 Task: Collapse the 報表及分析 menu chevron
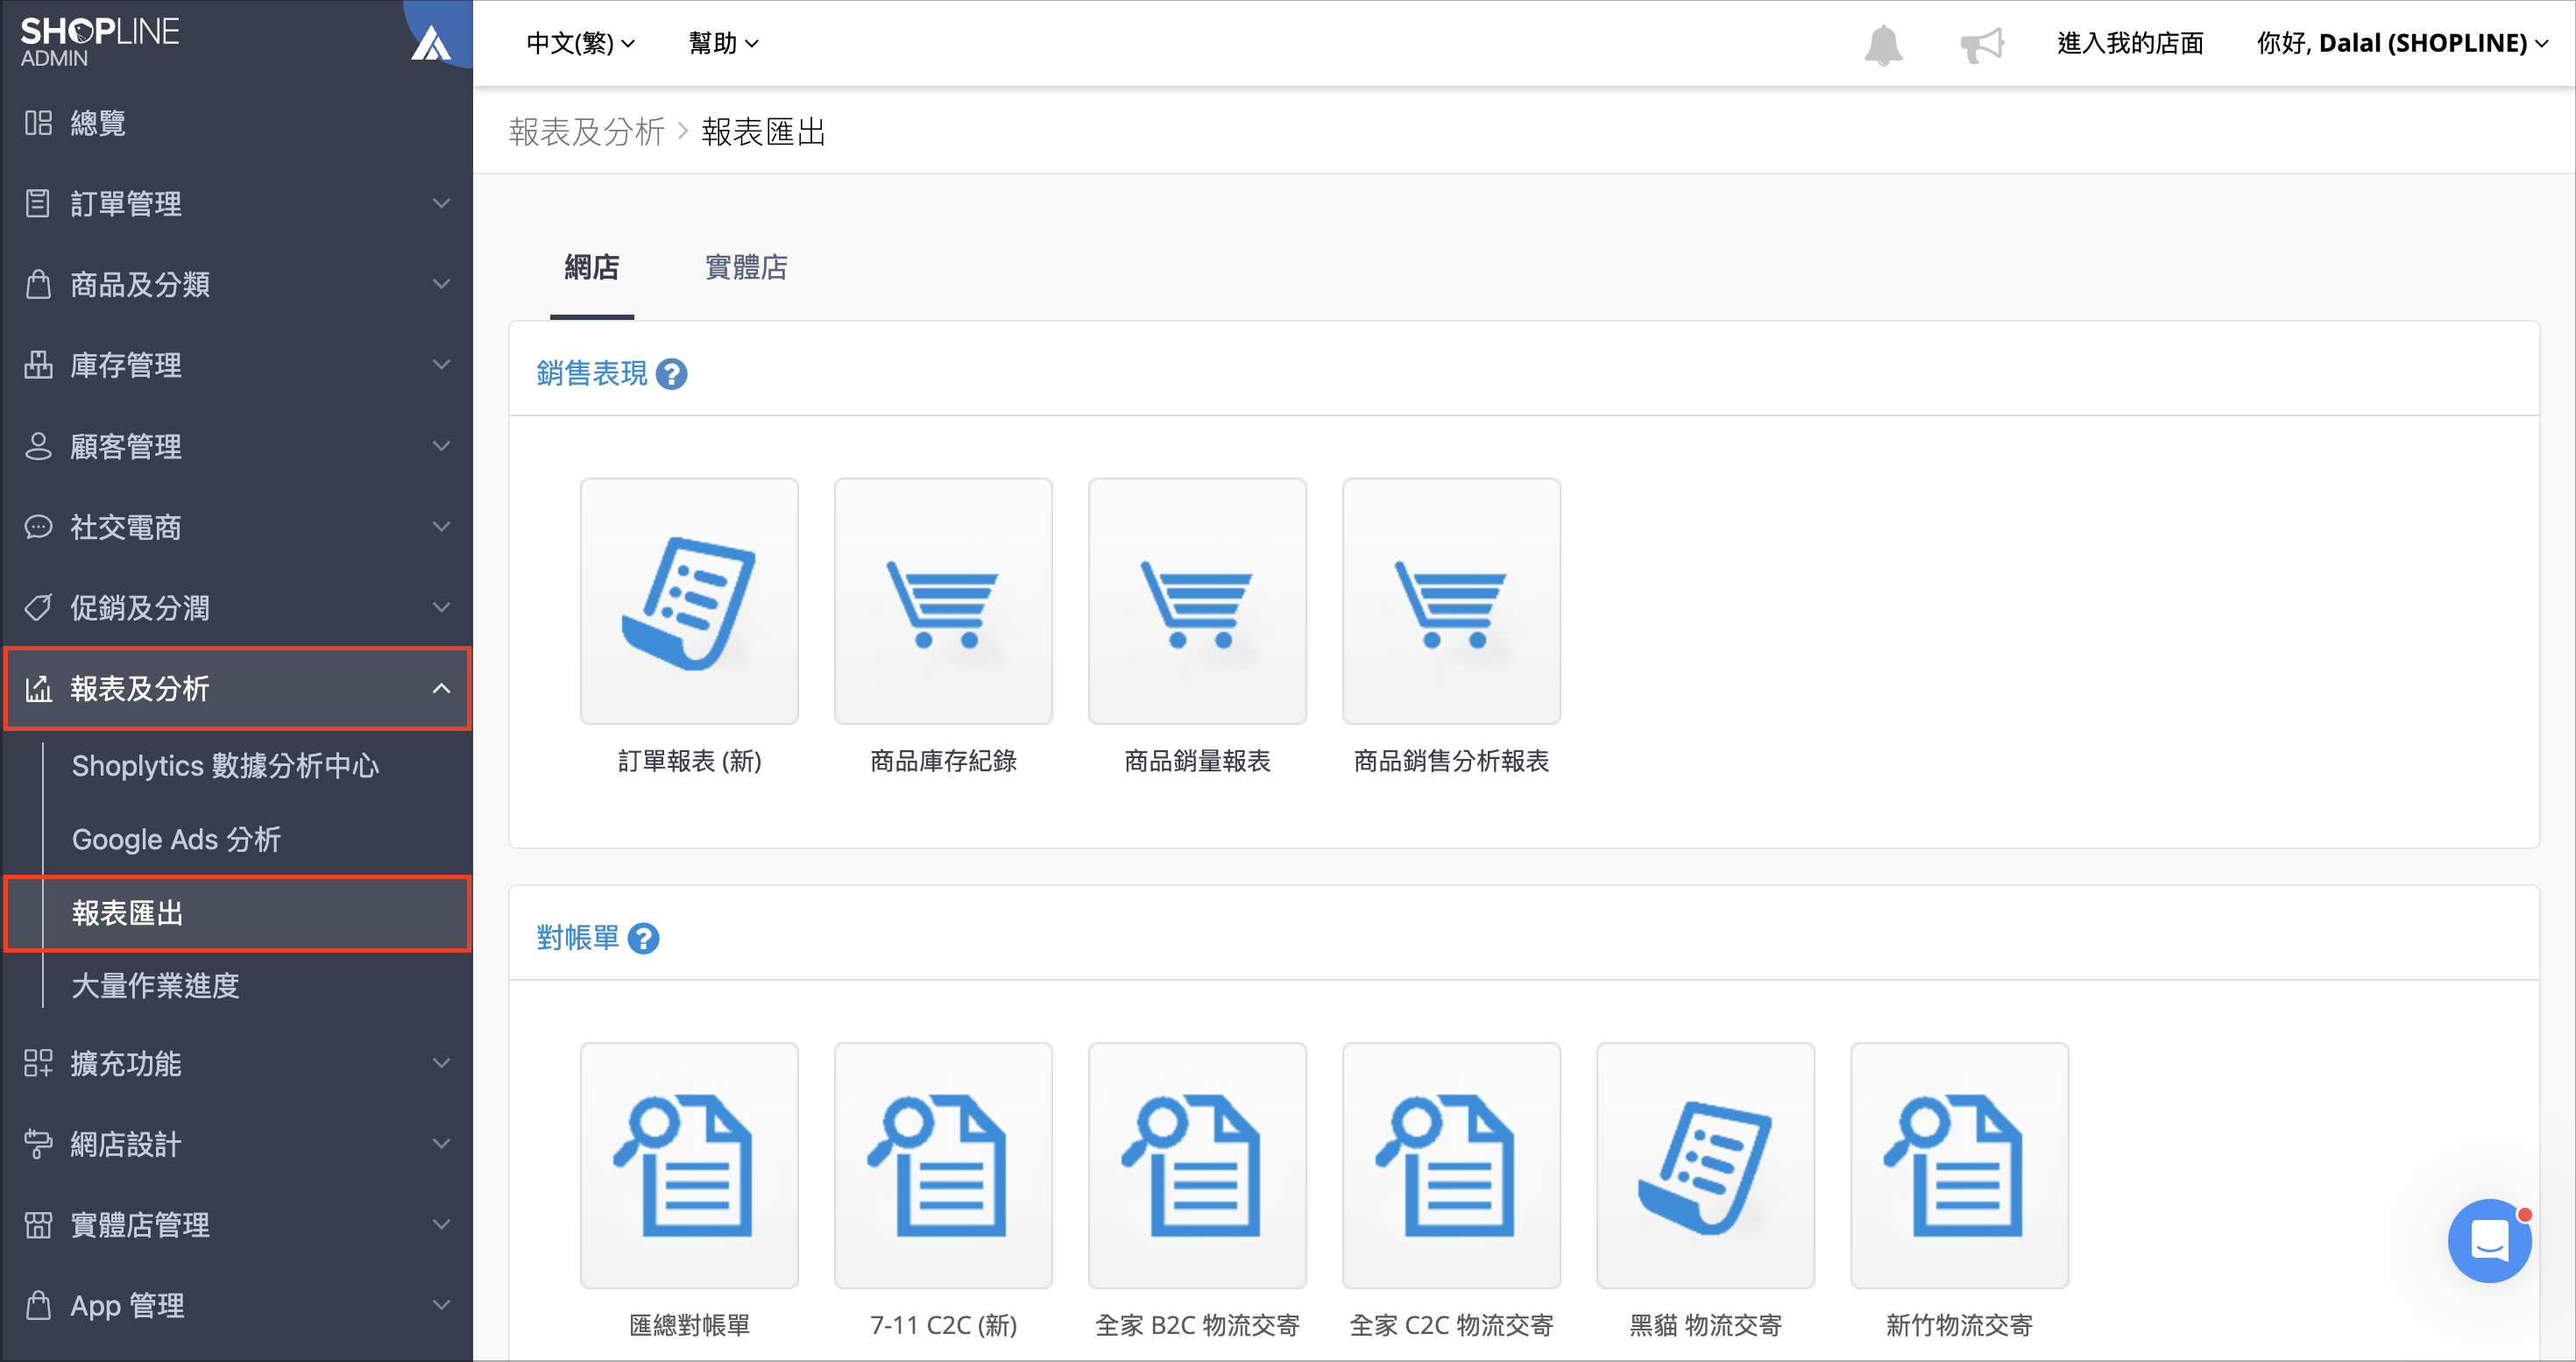pos(441,688)
